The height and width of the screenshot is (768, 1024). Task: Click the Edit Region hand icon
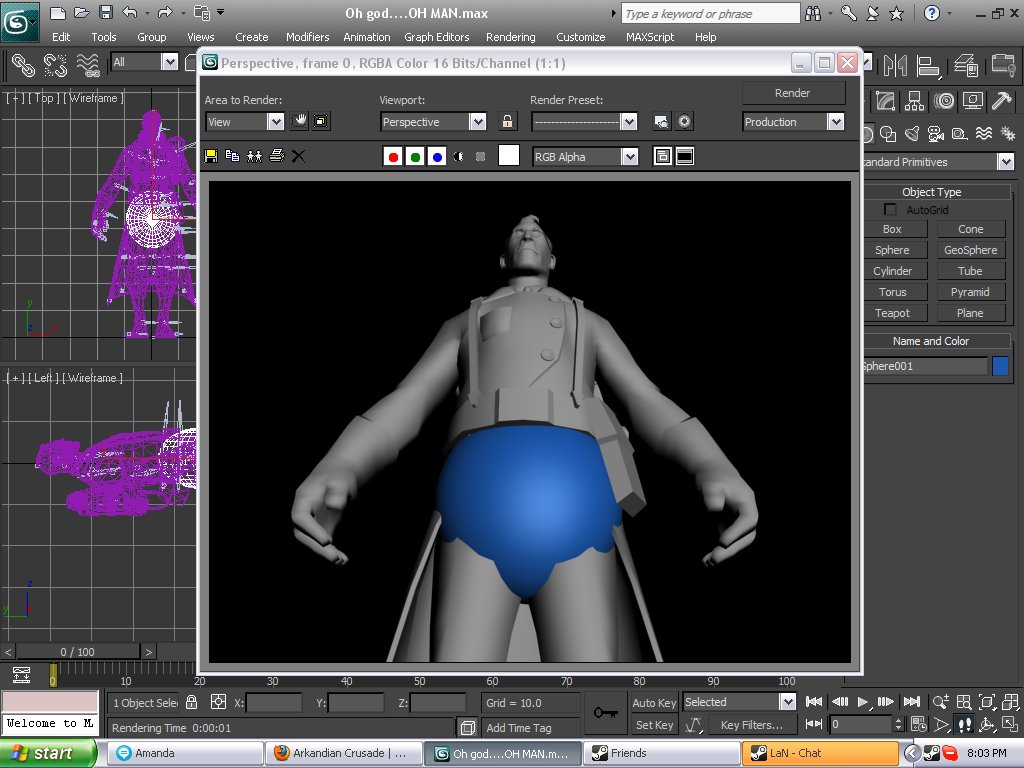click(299, 122)
